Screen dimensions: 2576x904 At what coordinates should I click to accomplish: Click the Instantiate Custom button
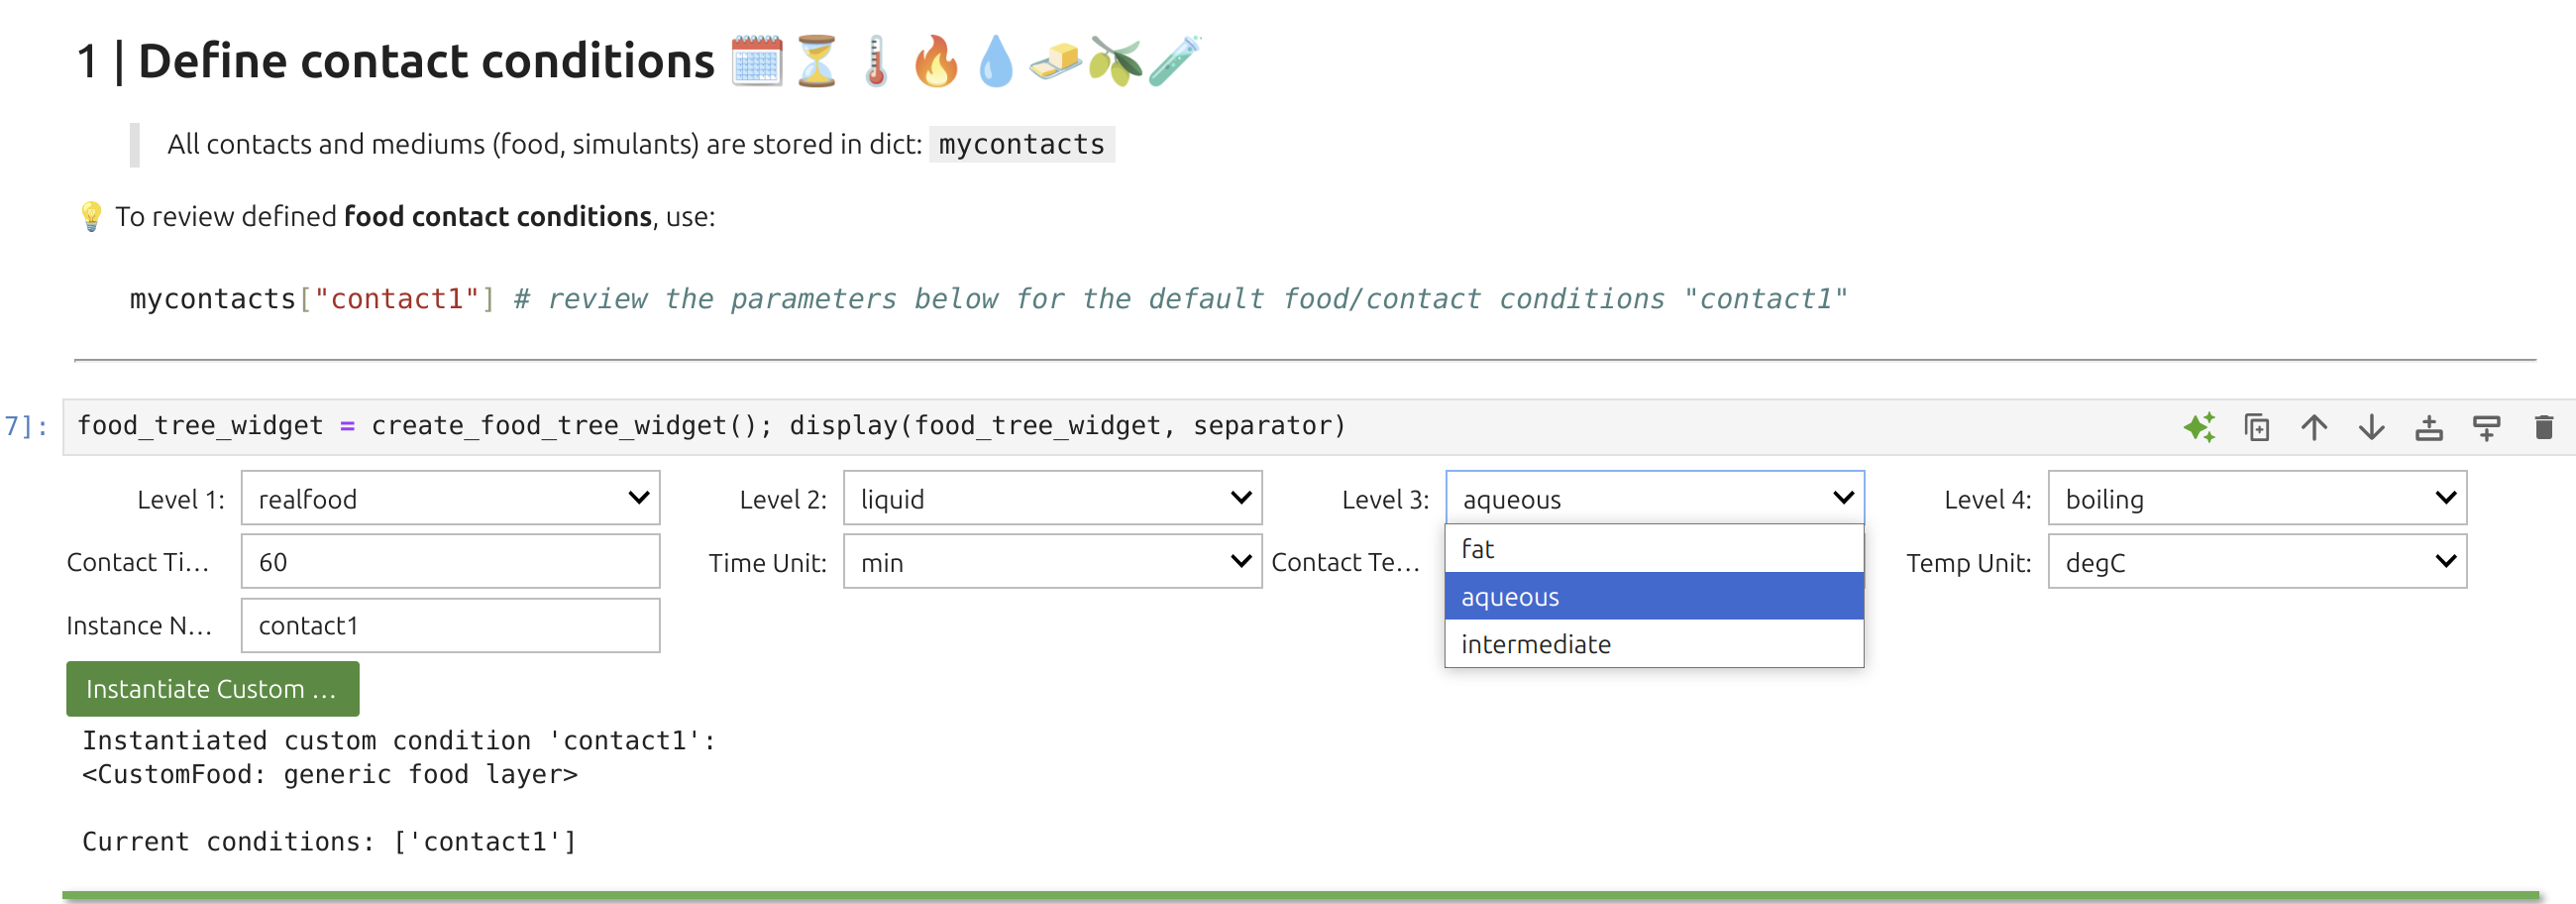coord(212,689)
